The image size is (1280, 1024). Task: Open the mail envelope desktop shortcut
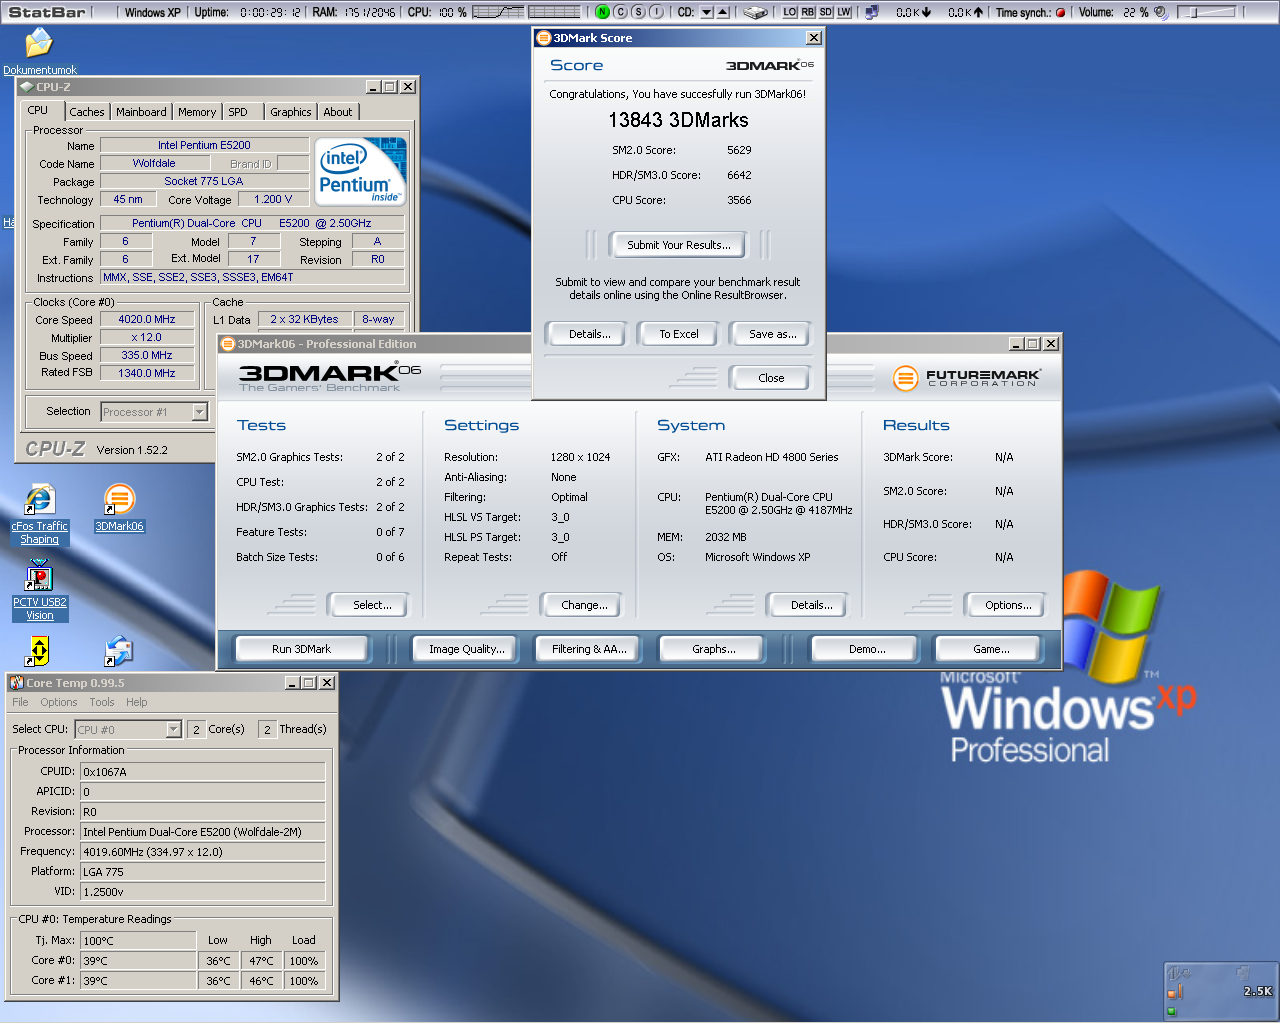(119, 652)
